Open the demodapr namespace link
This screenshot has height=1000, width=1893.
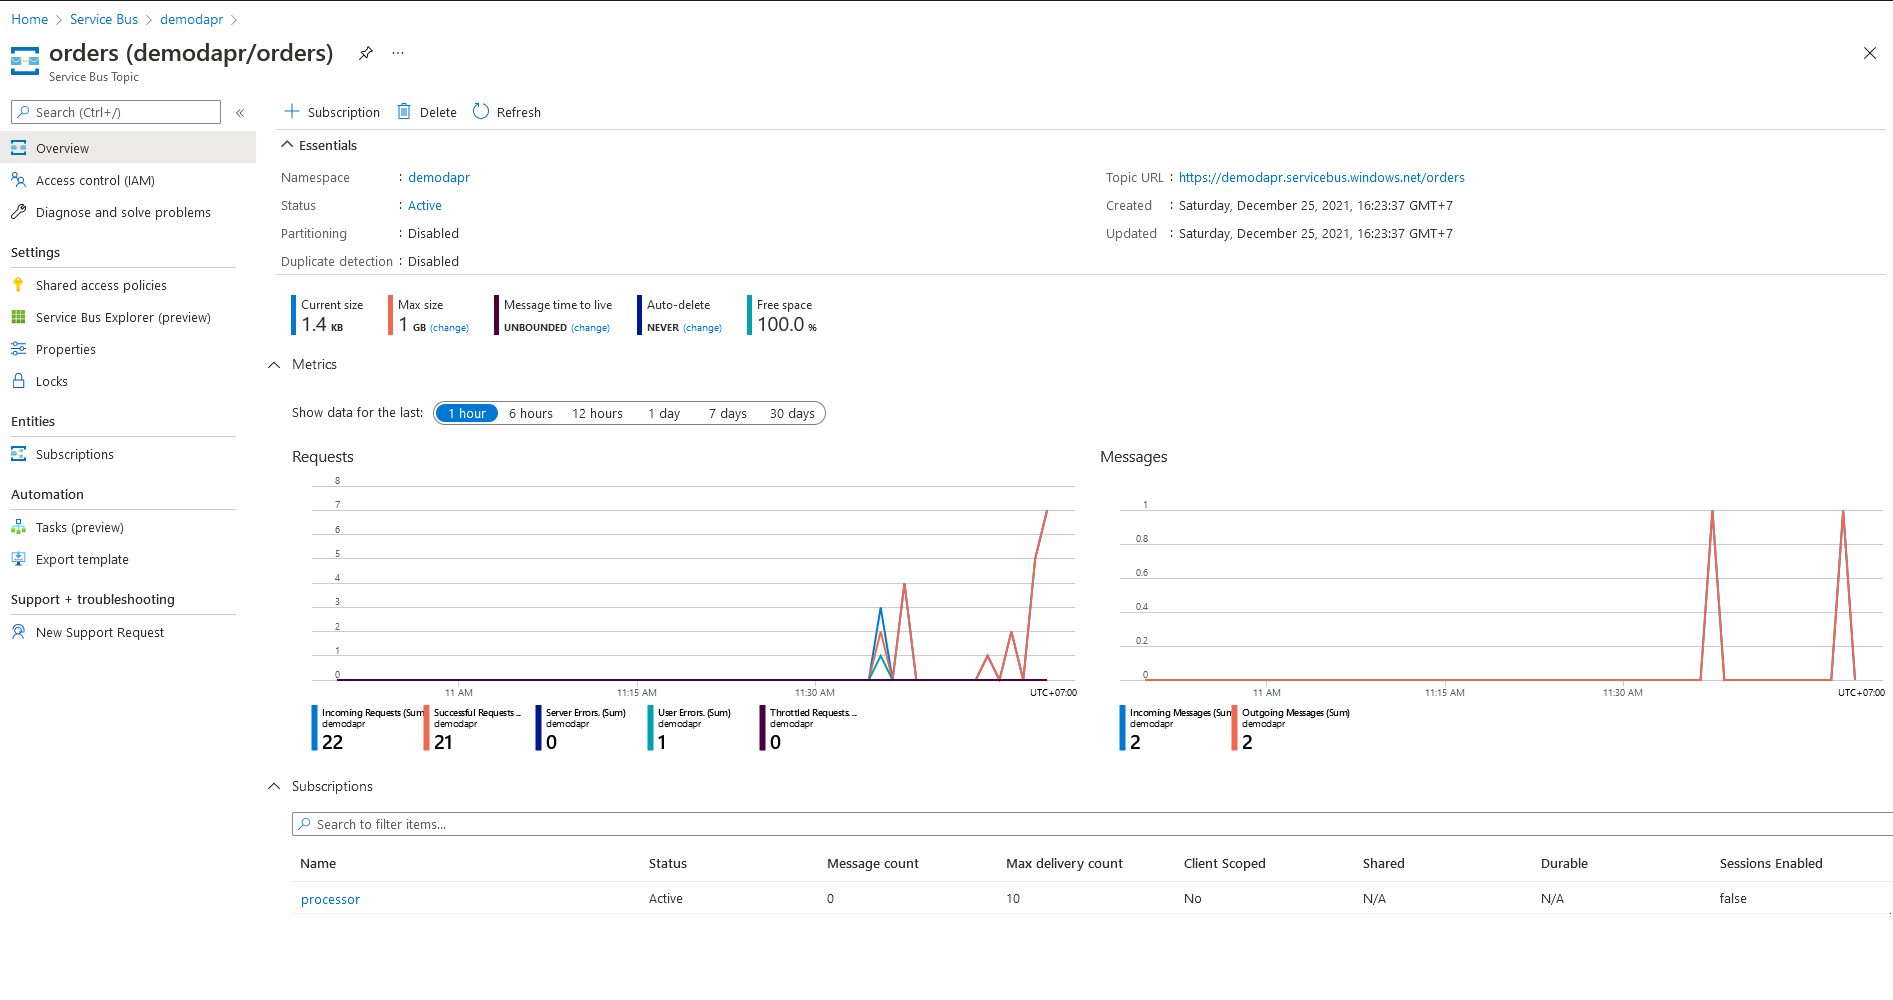coord(439,177)
